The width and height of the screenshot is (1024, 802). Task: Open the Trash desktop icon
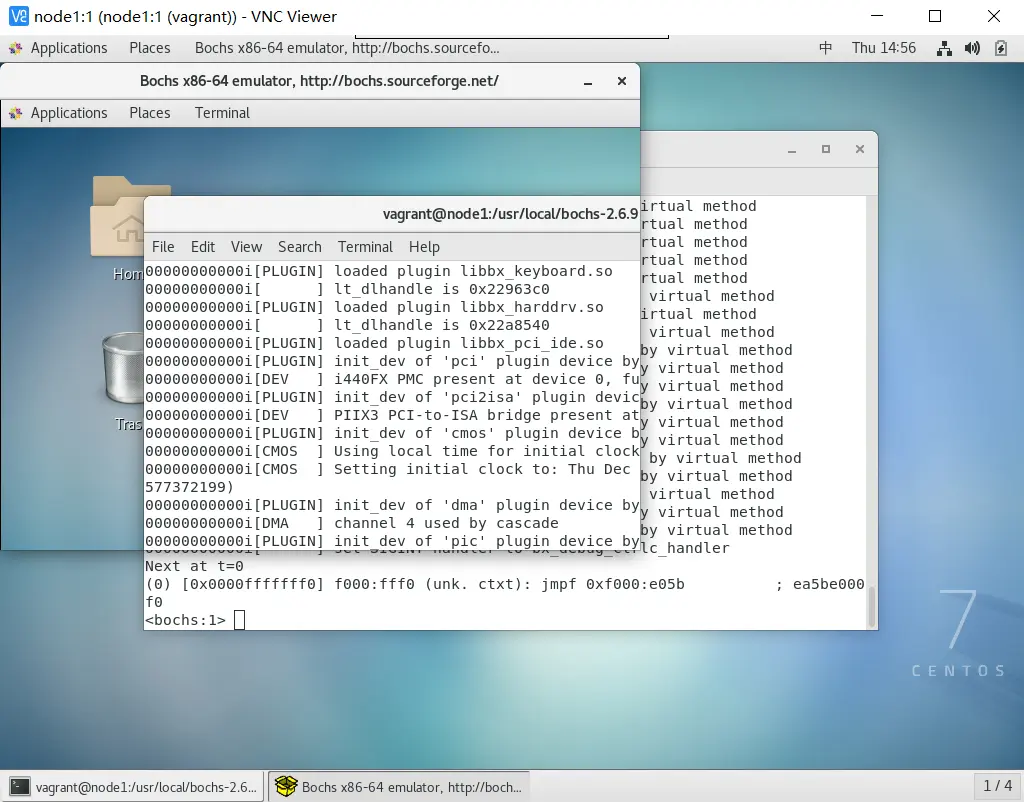tap(124, 379)
